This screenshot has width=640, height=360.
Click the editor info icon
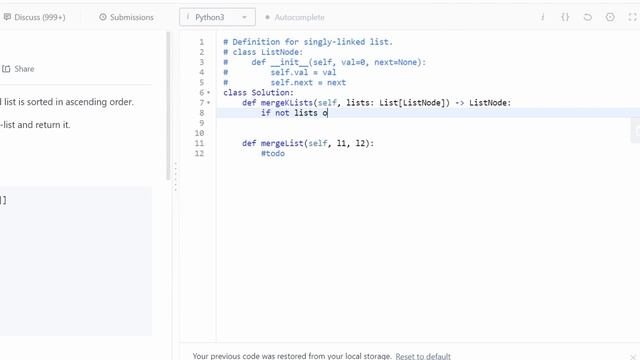pyautogui.click(x=542, y=17)
